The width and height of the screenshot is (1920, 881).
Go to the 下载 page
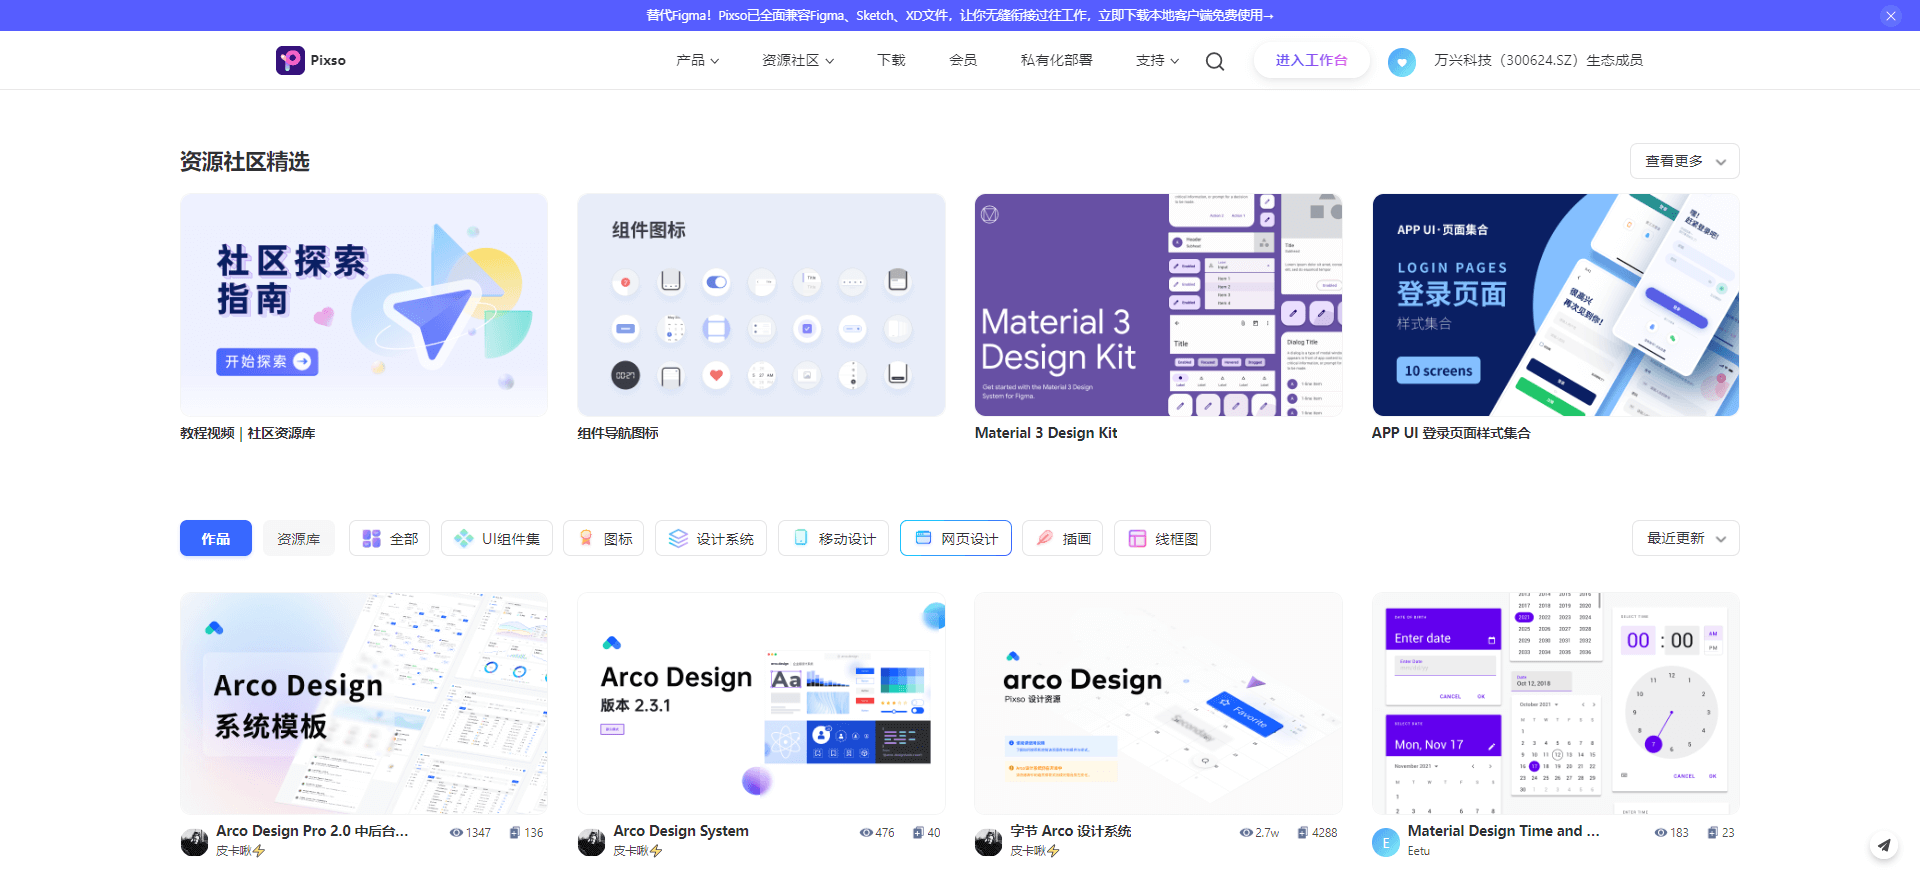tap(891, 60)
